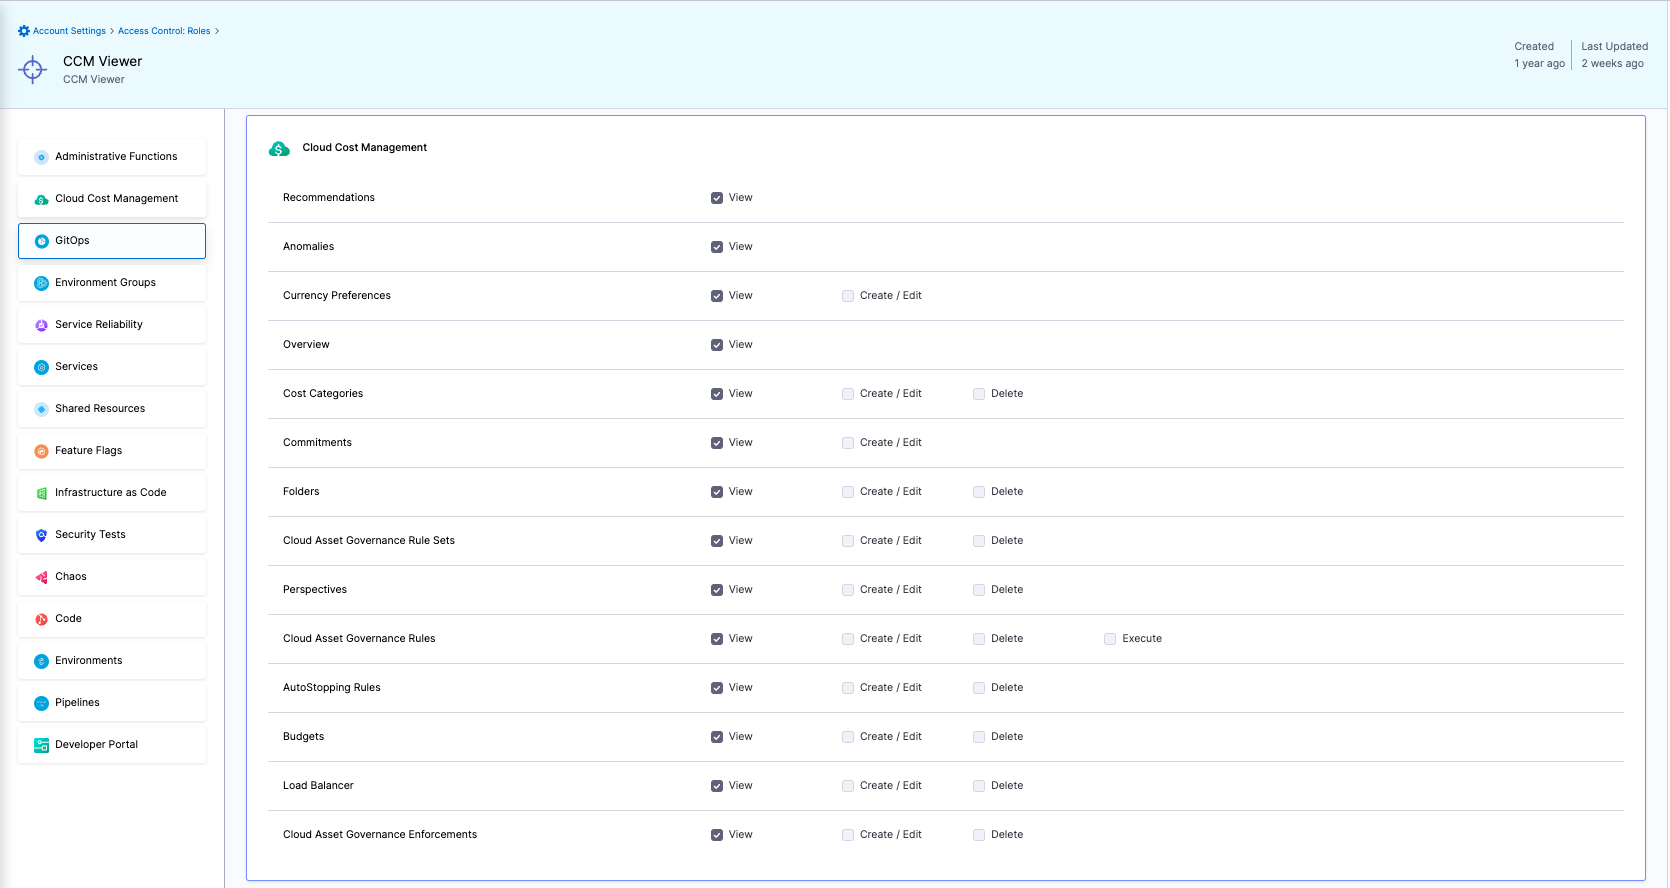Uncheck View for Recommendations

click(717, 198)
